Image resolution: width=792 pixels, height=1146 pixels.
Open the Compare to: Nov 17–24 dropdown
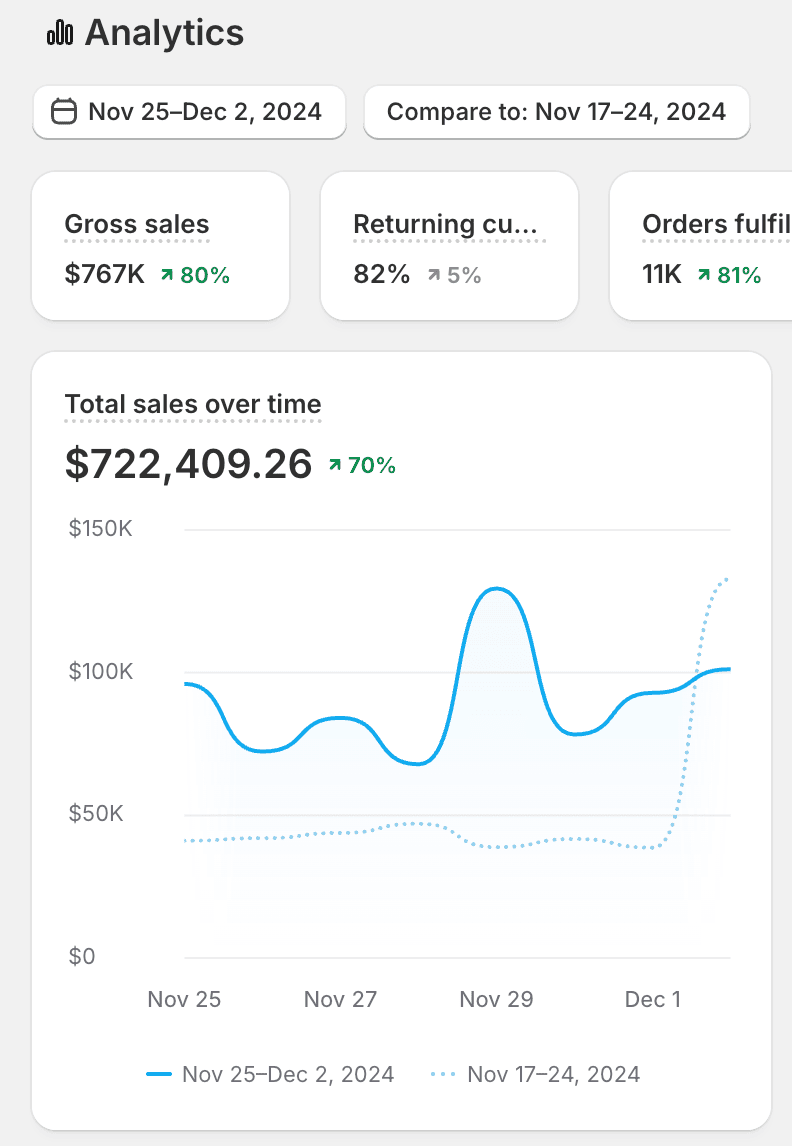[x=556, y=111]
